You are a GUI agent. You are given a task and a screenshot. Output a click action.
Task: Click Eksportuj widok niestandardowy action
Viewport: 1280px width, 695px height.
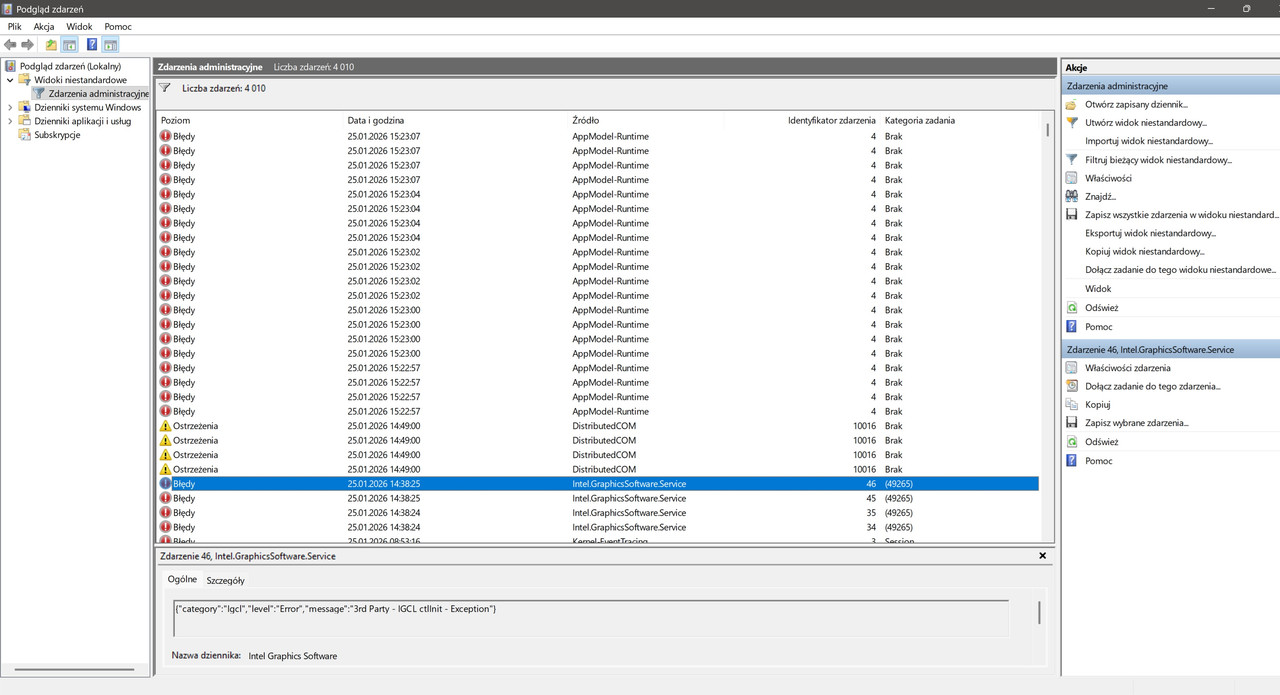coord(1150,233)
